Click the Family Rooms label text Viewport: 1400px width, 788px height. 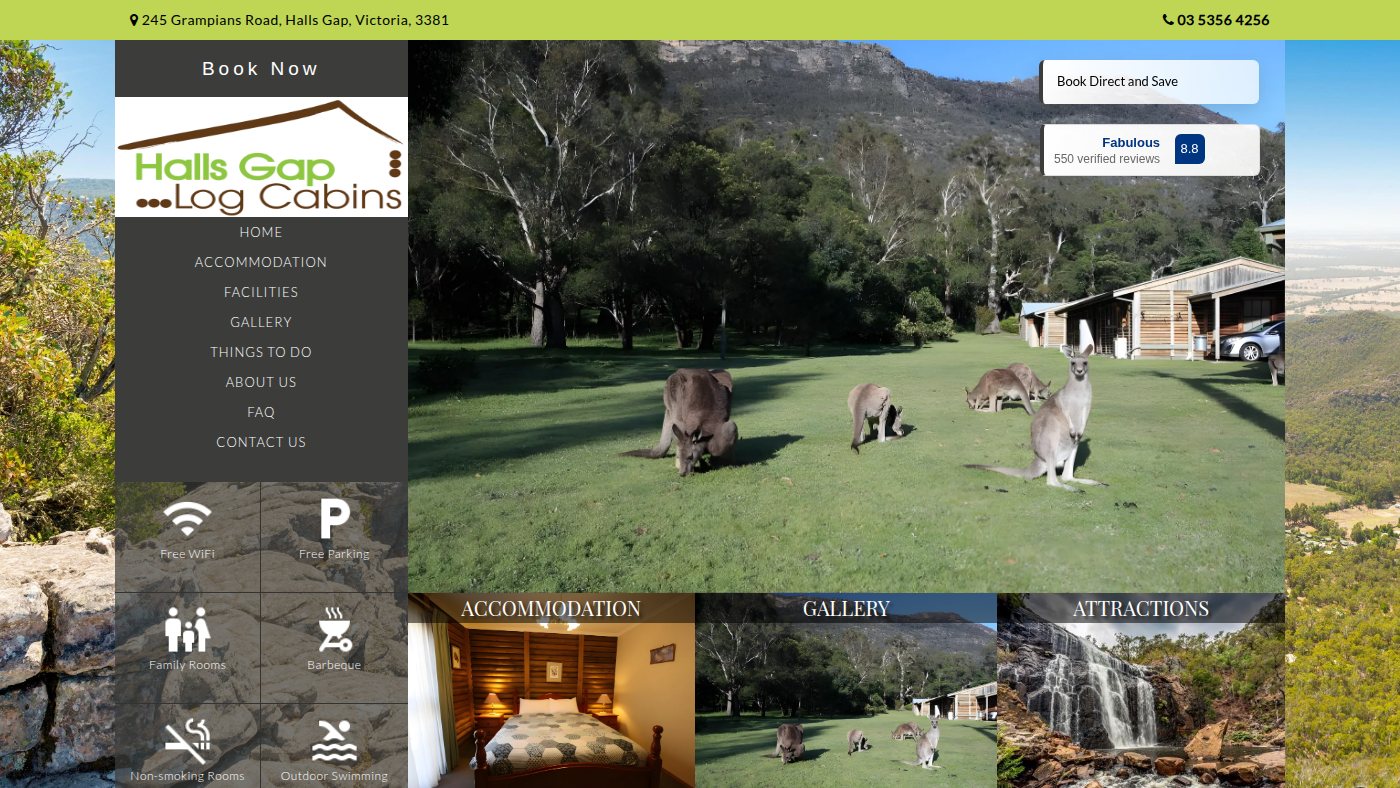188,665
